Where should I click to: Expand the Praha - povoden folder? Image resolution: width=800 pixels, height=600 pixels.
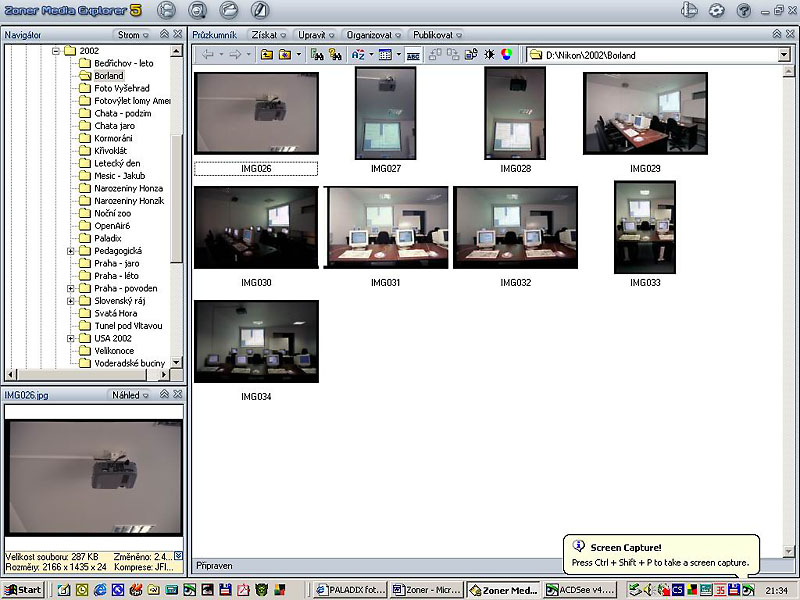(71, 288)
